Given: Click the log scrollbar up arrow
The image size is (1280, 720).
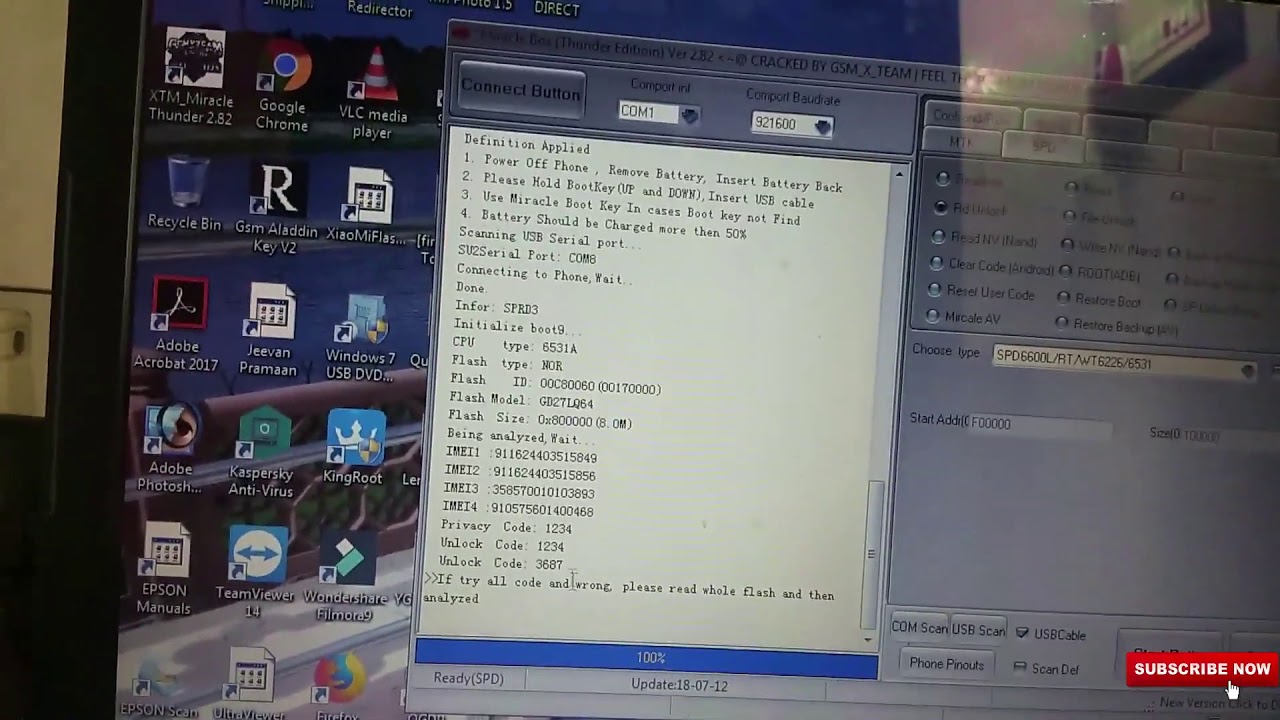Looking at the screenshot, I should (898, 173).
